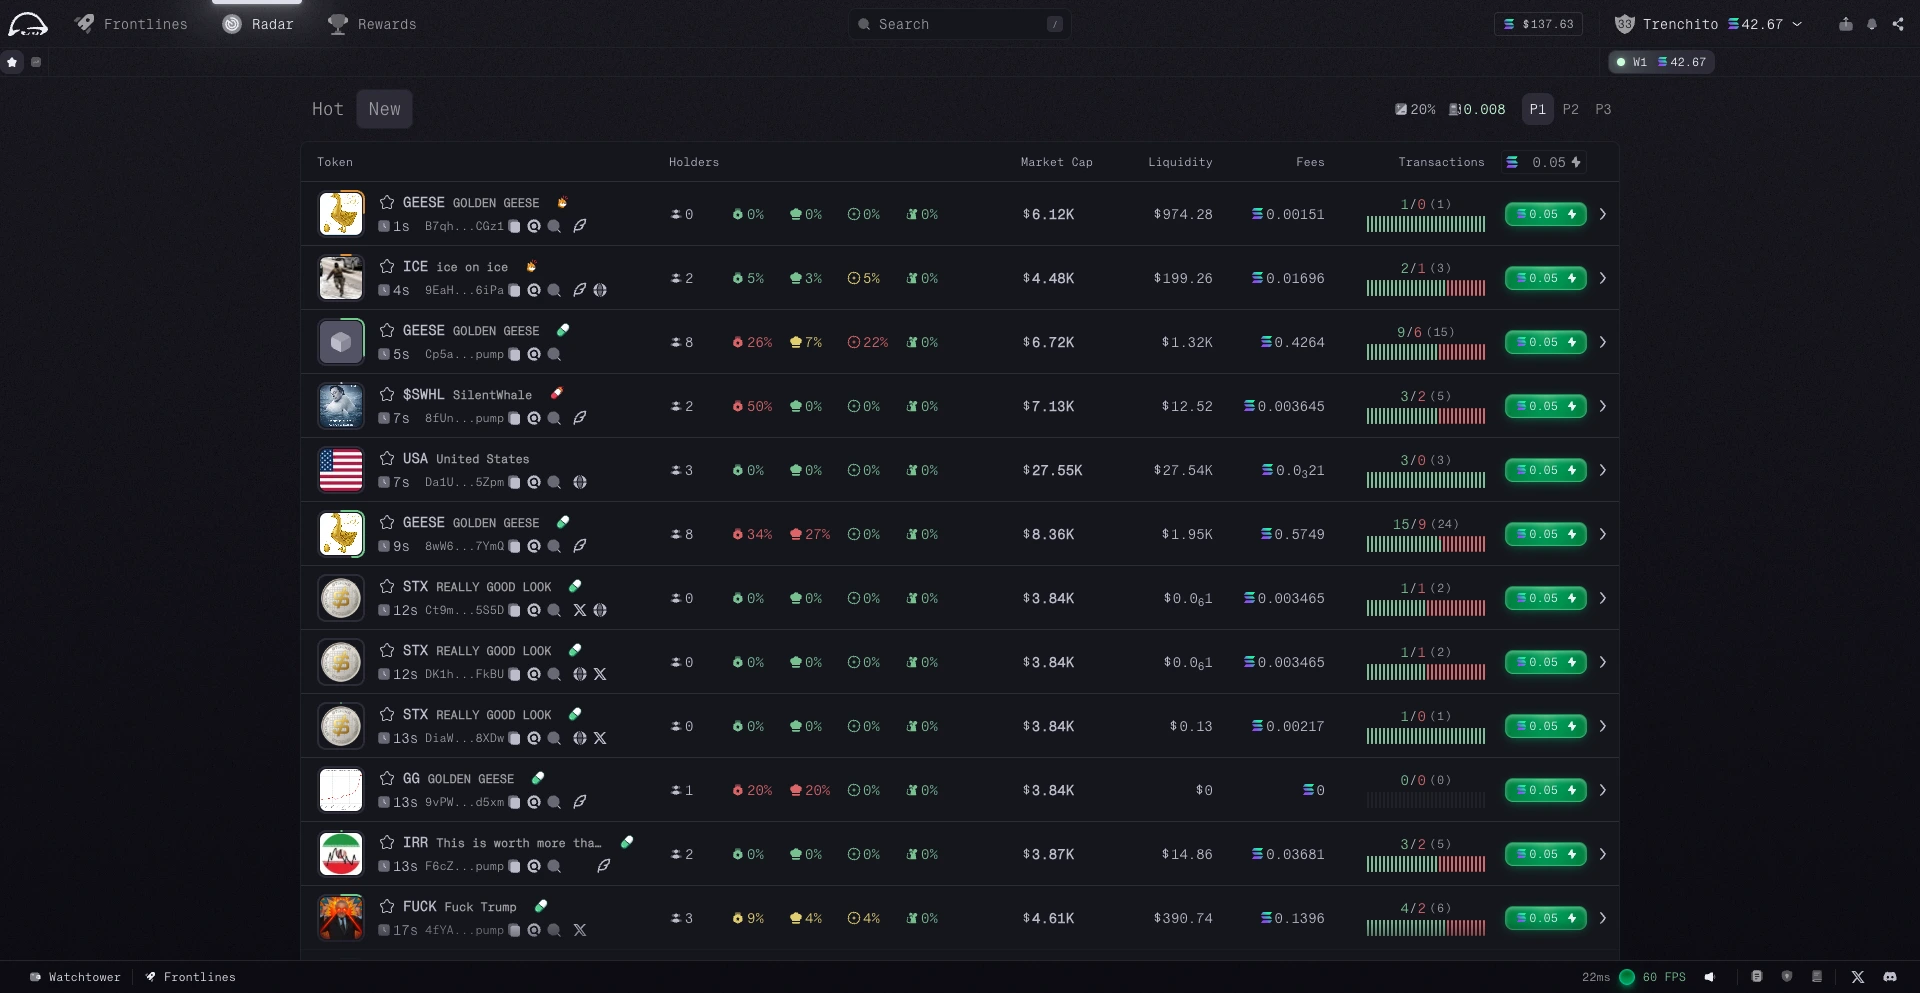Click the share icon in top bar
Viewport: 1920px width, 993px height.
click(x=1898, y=24)
